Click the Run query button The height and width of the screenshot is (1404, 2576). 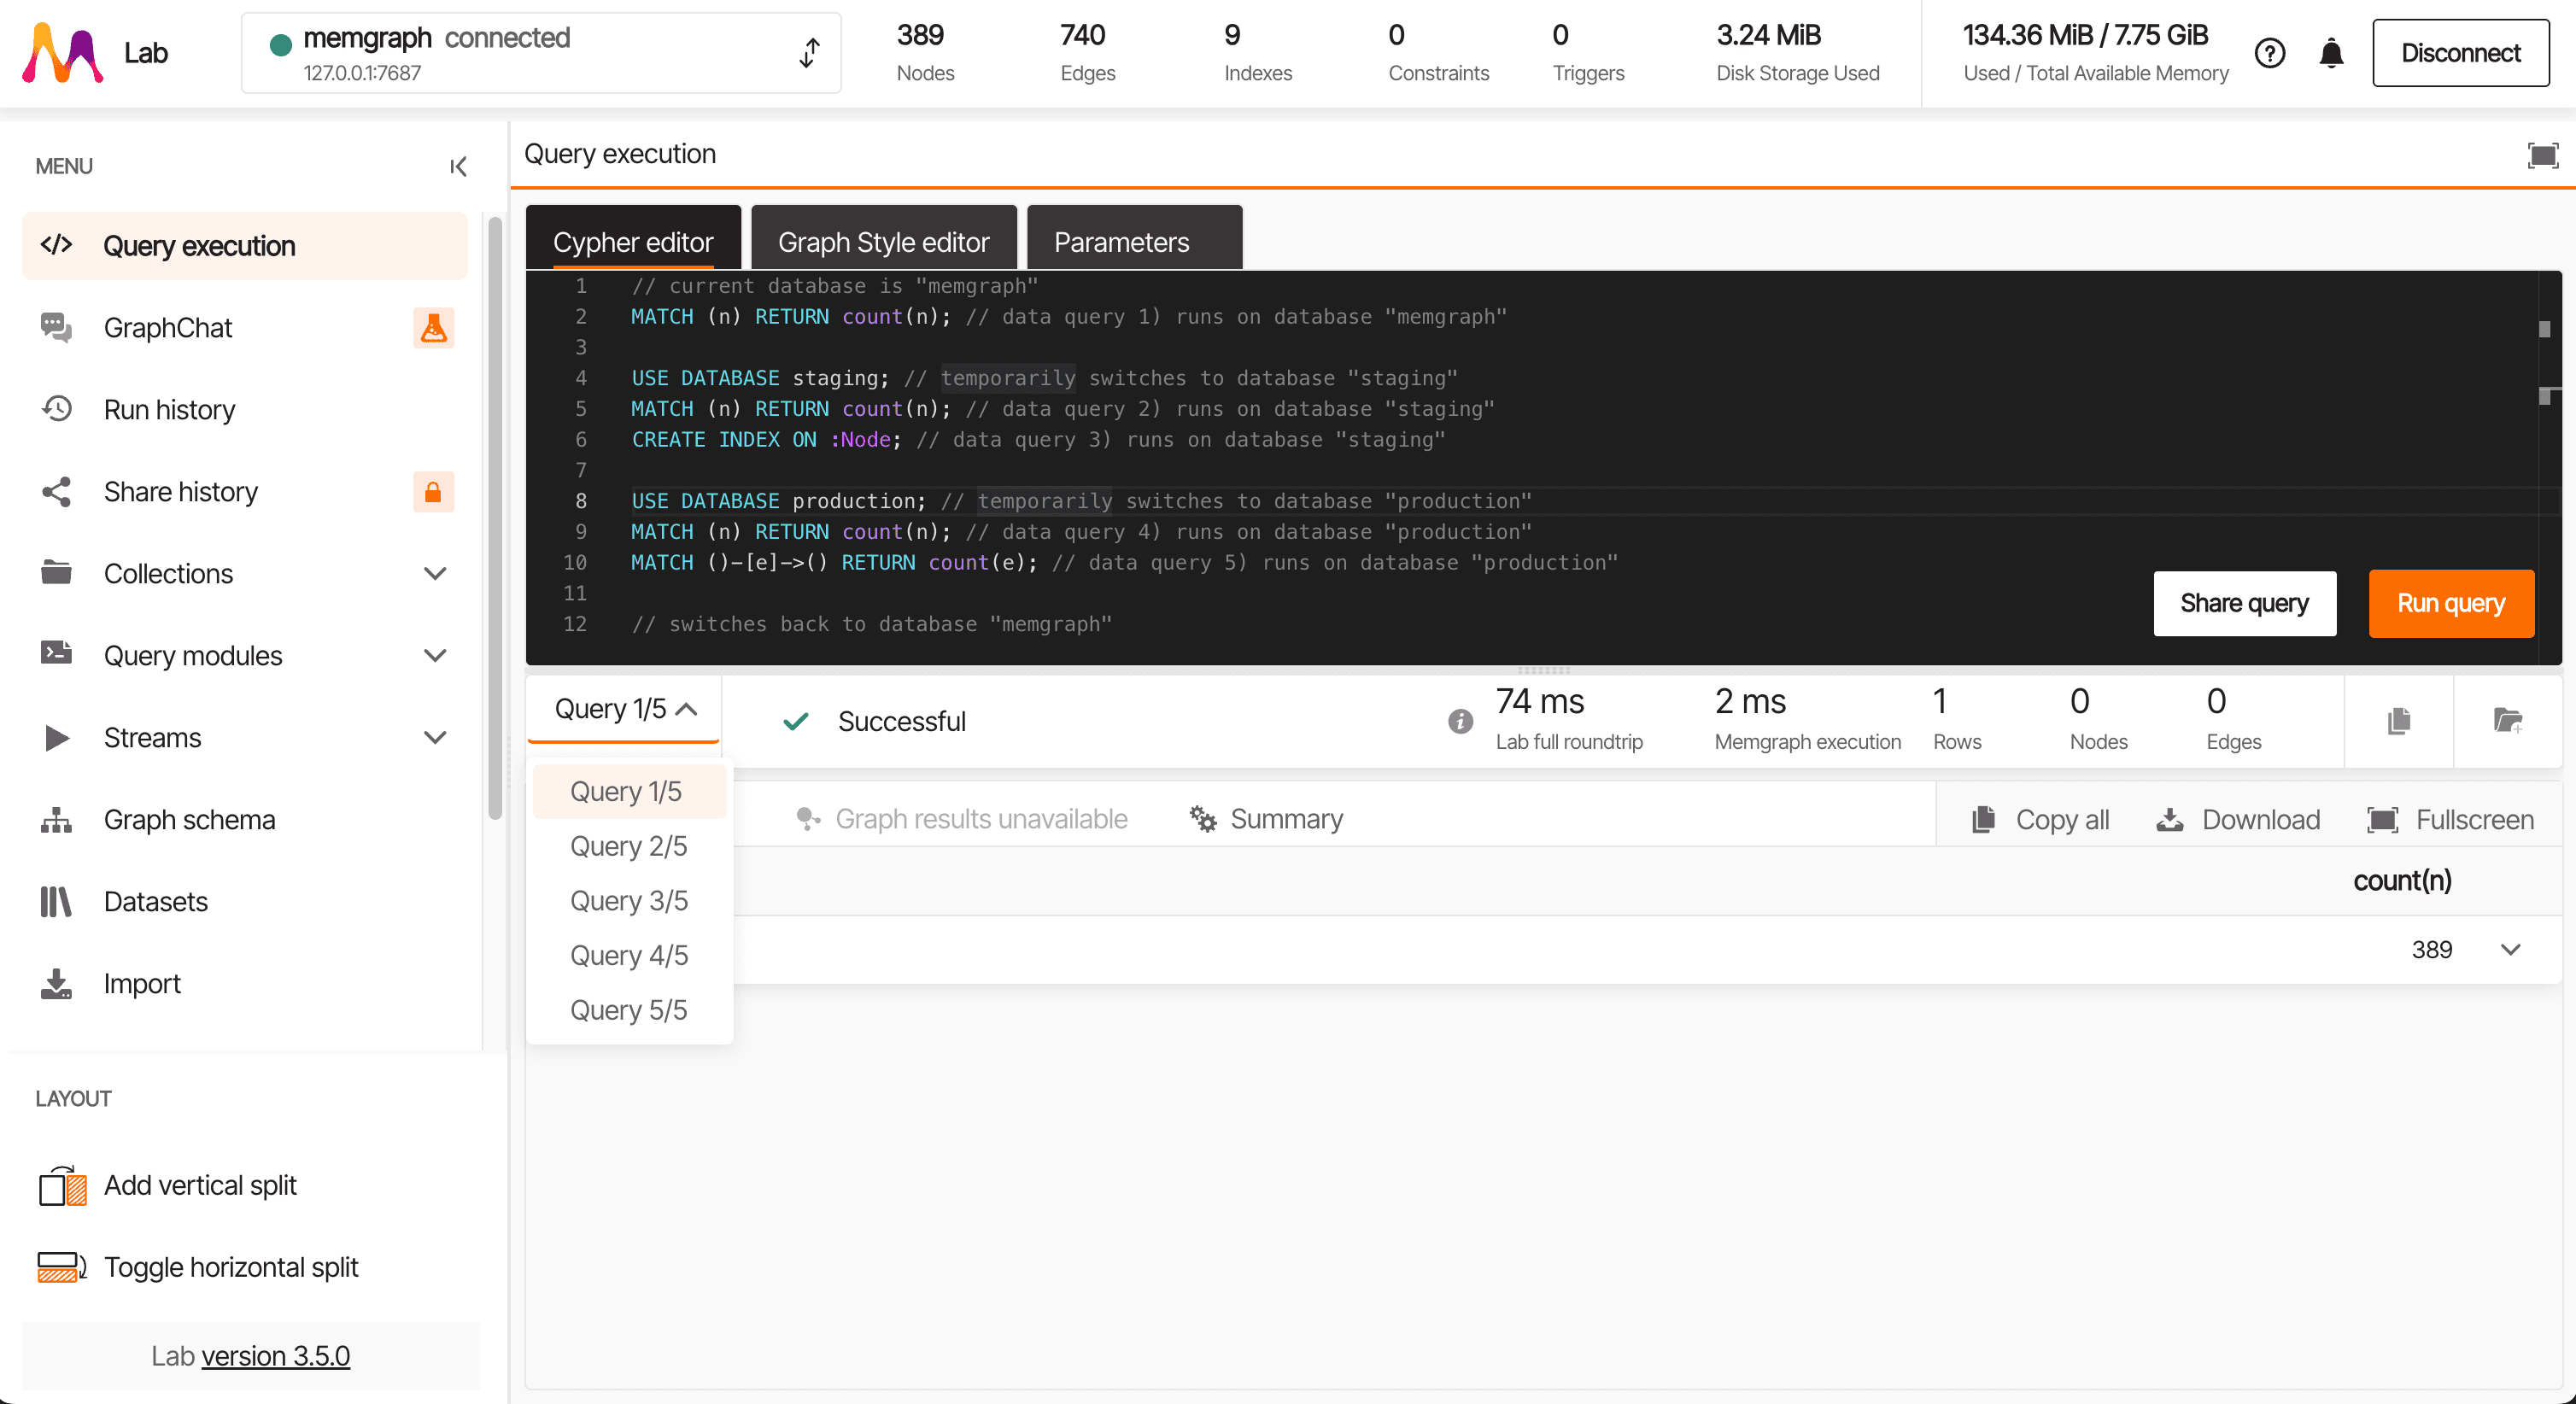click(x=2451, y=603)
